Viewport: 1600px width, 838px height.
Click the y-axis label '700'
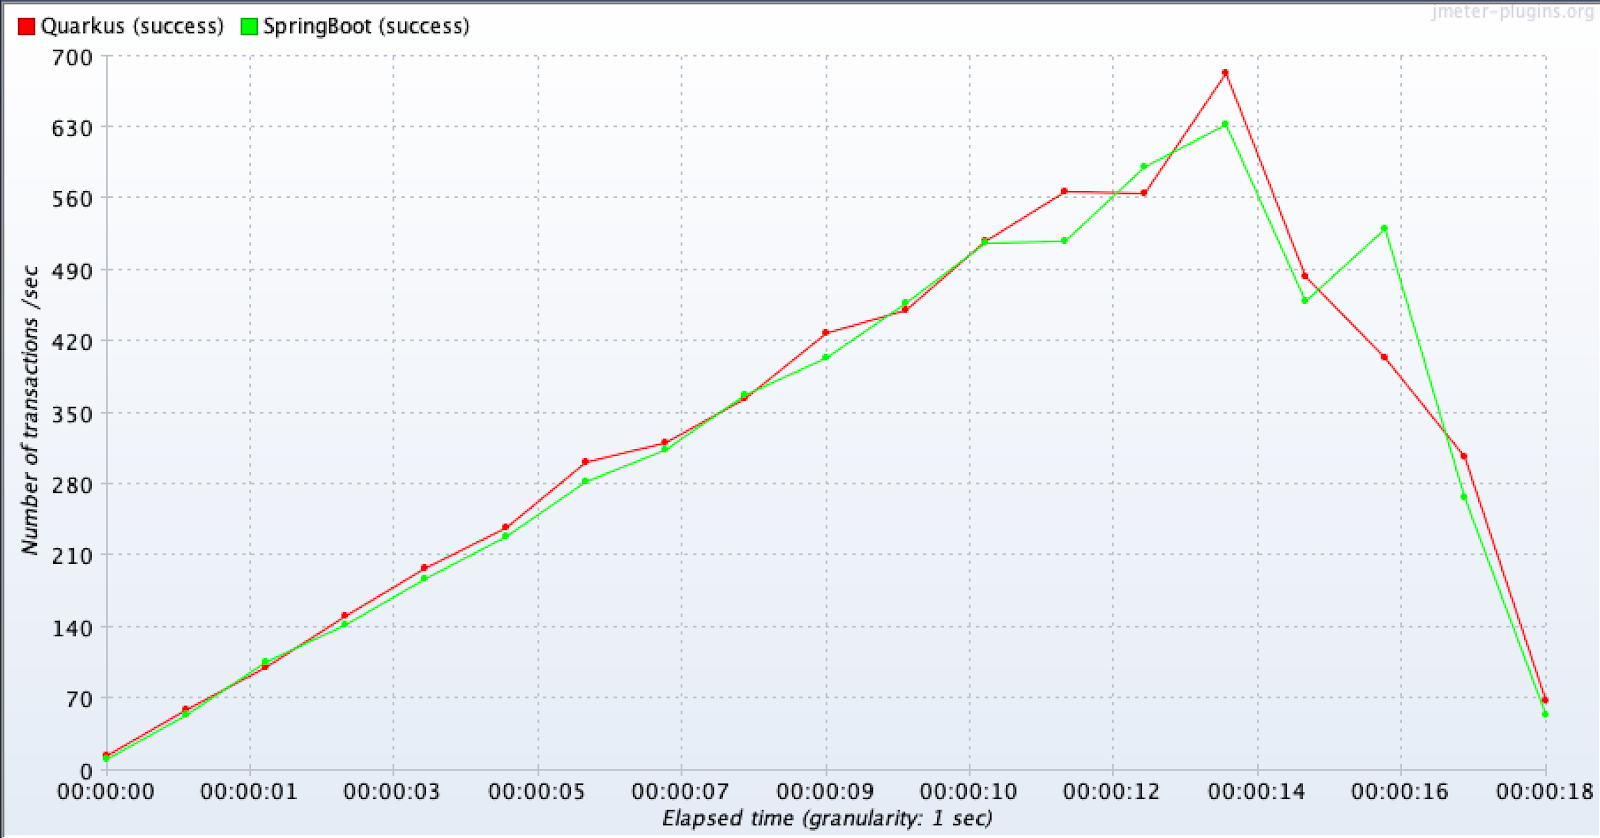point(72,57)
